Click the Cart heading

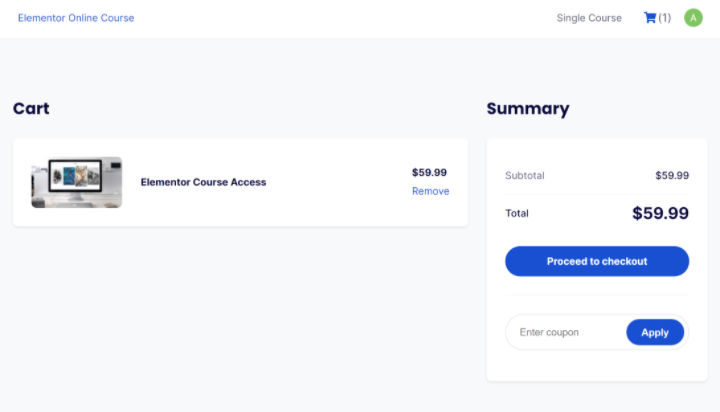31,109
